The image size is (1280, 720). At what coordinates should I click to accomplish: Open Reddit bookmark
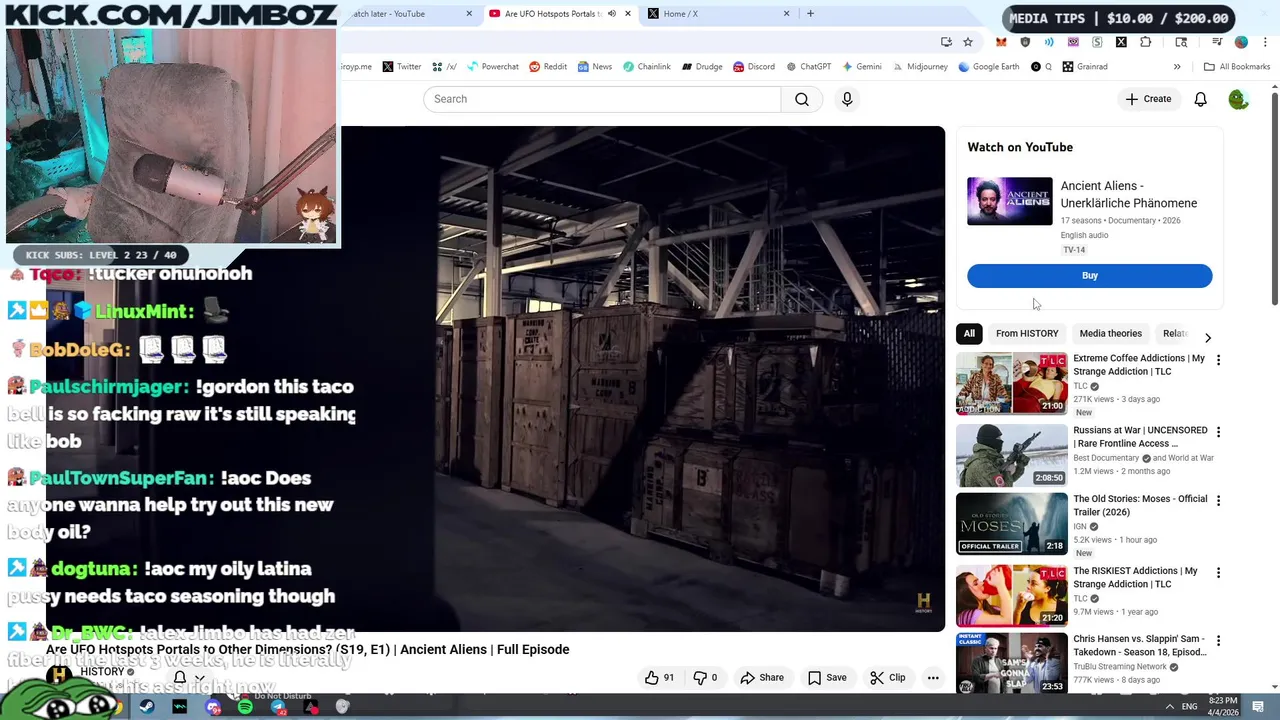point(547,67)
